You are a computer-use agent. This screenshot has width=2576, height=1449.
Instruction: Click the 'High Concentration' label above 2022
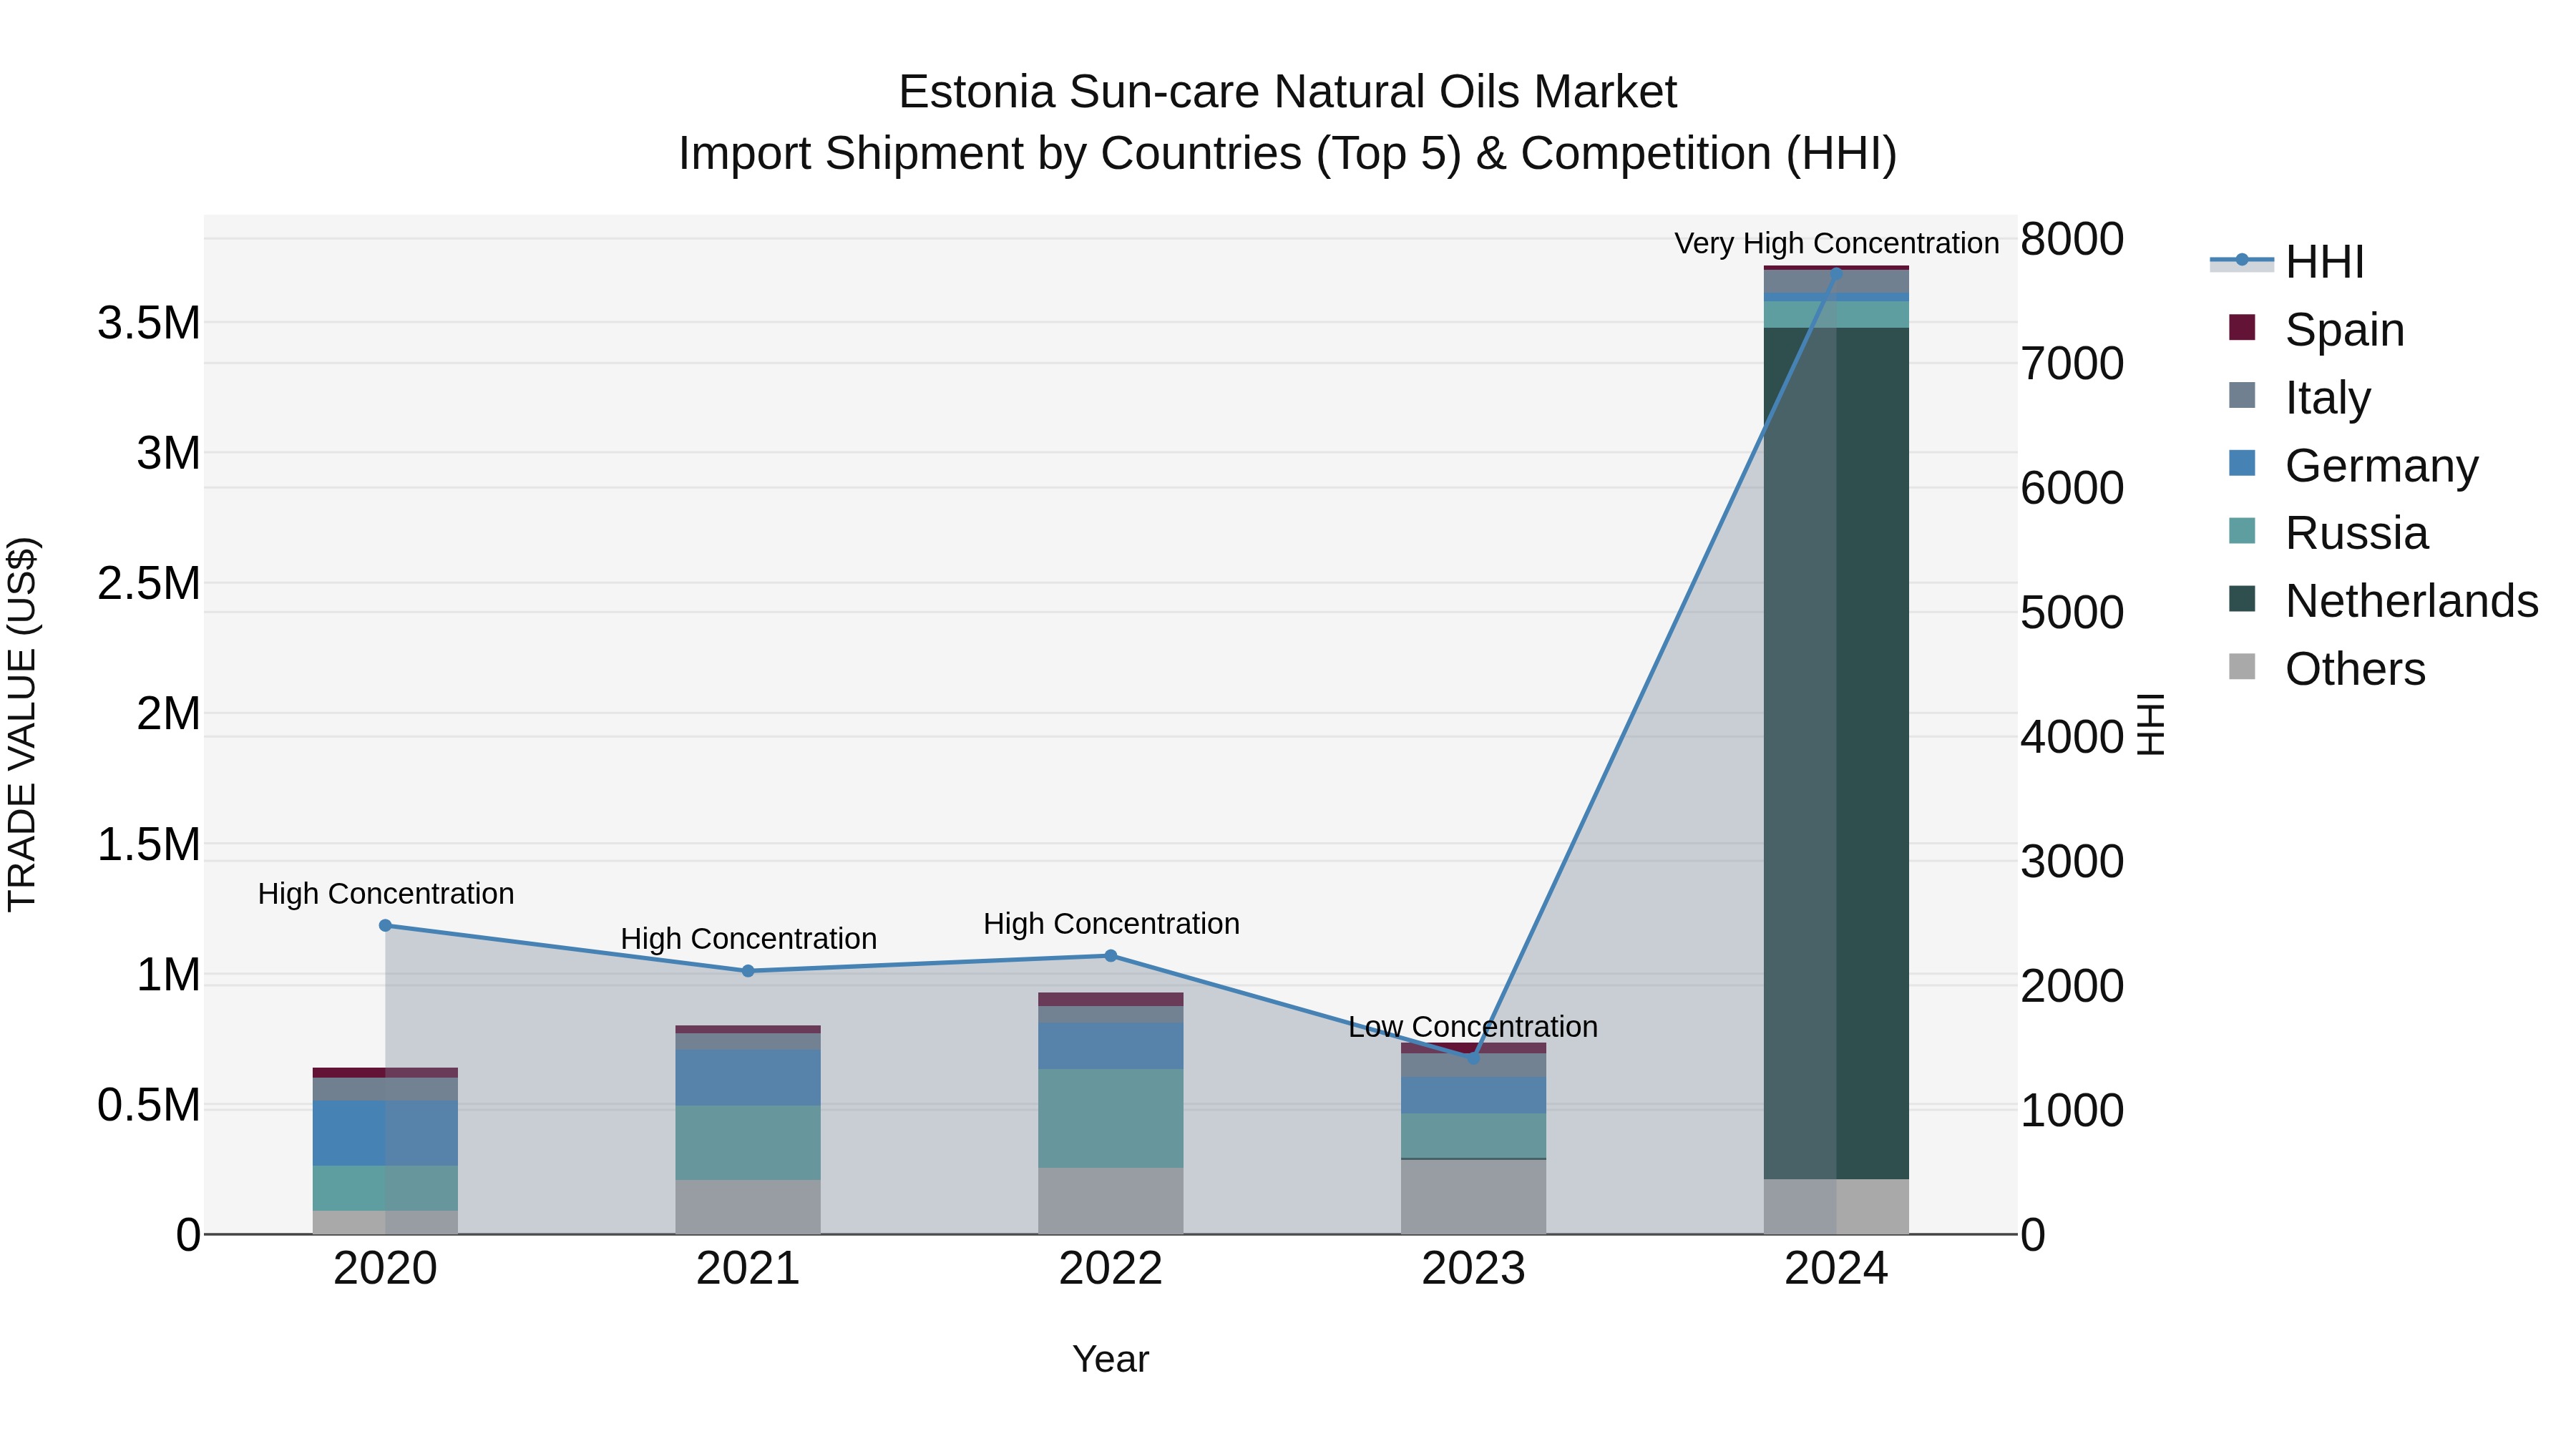click(1110, 924)
